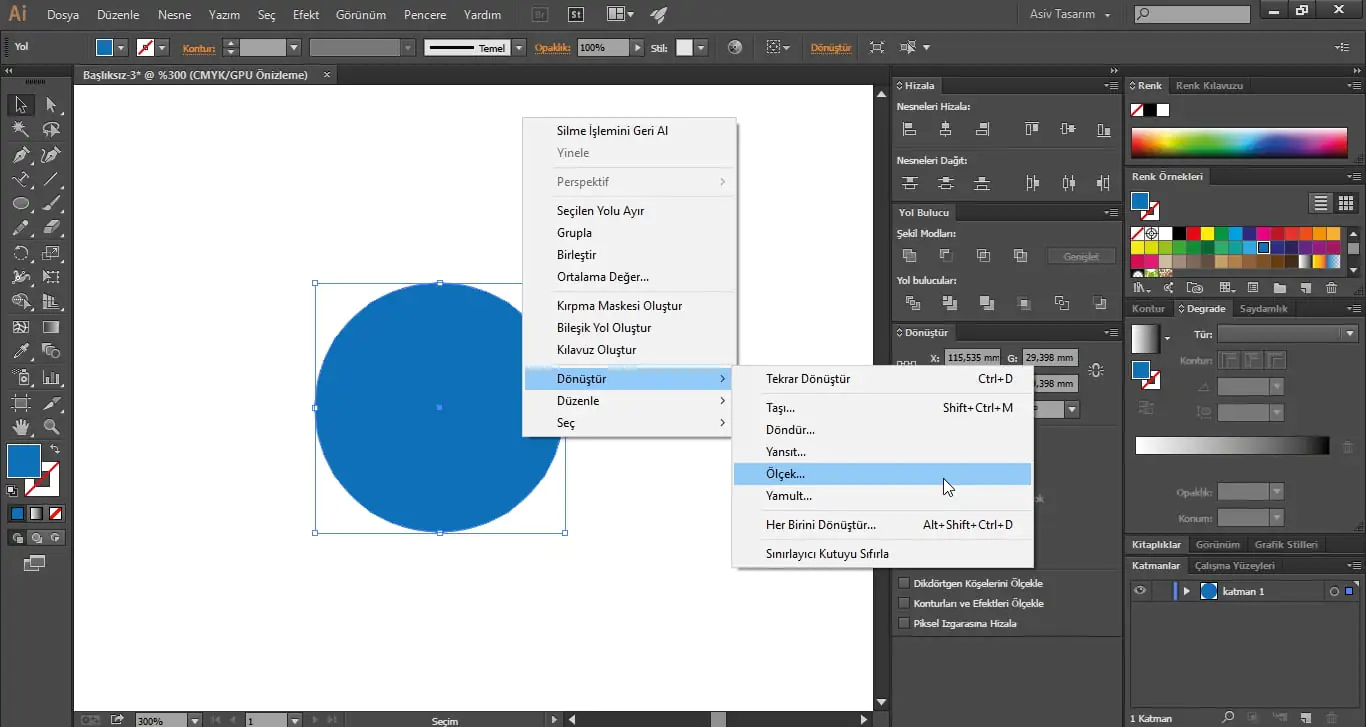The image size is (1366, 727).
Task: Swap fill and stroke colors in the toolbar
Action: 54,448
